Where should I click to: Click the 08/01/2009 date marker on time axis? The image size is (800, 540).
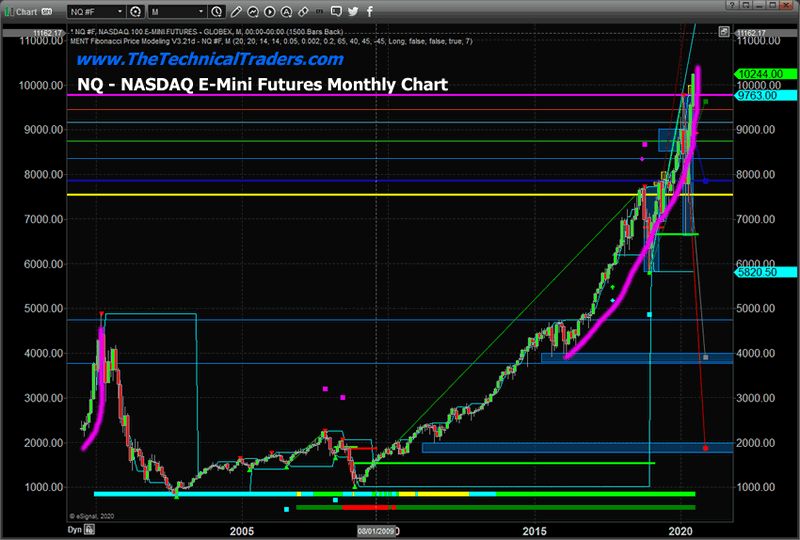click(x=376, y=531)
